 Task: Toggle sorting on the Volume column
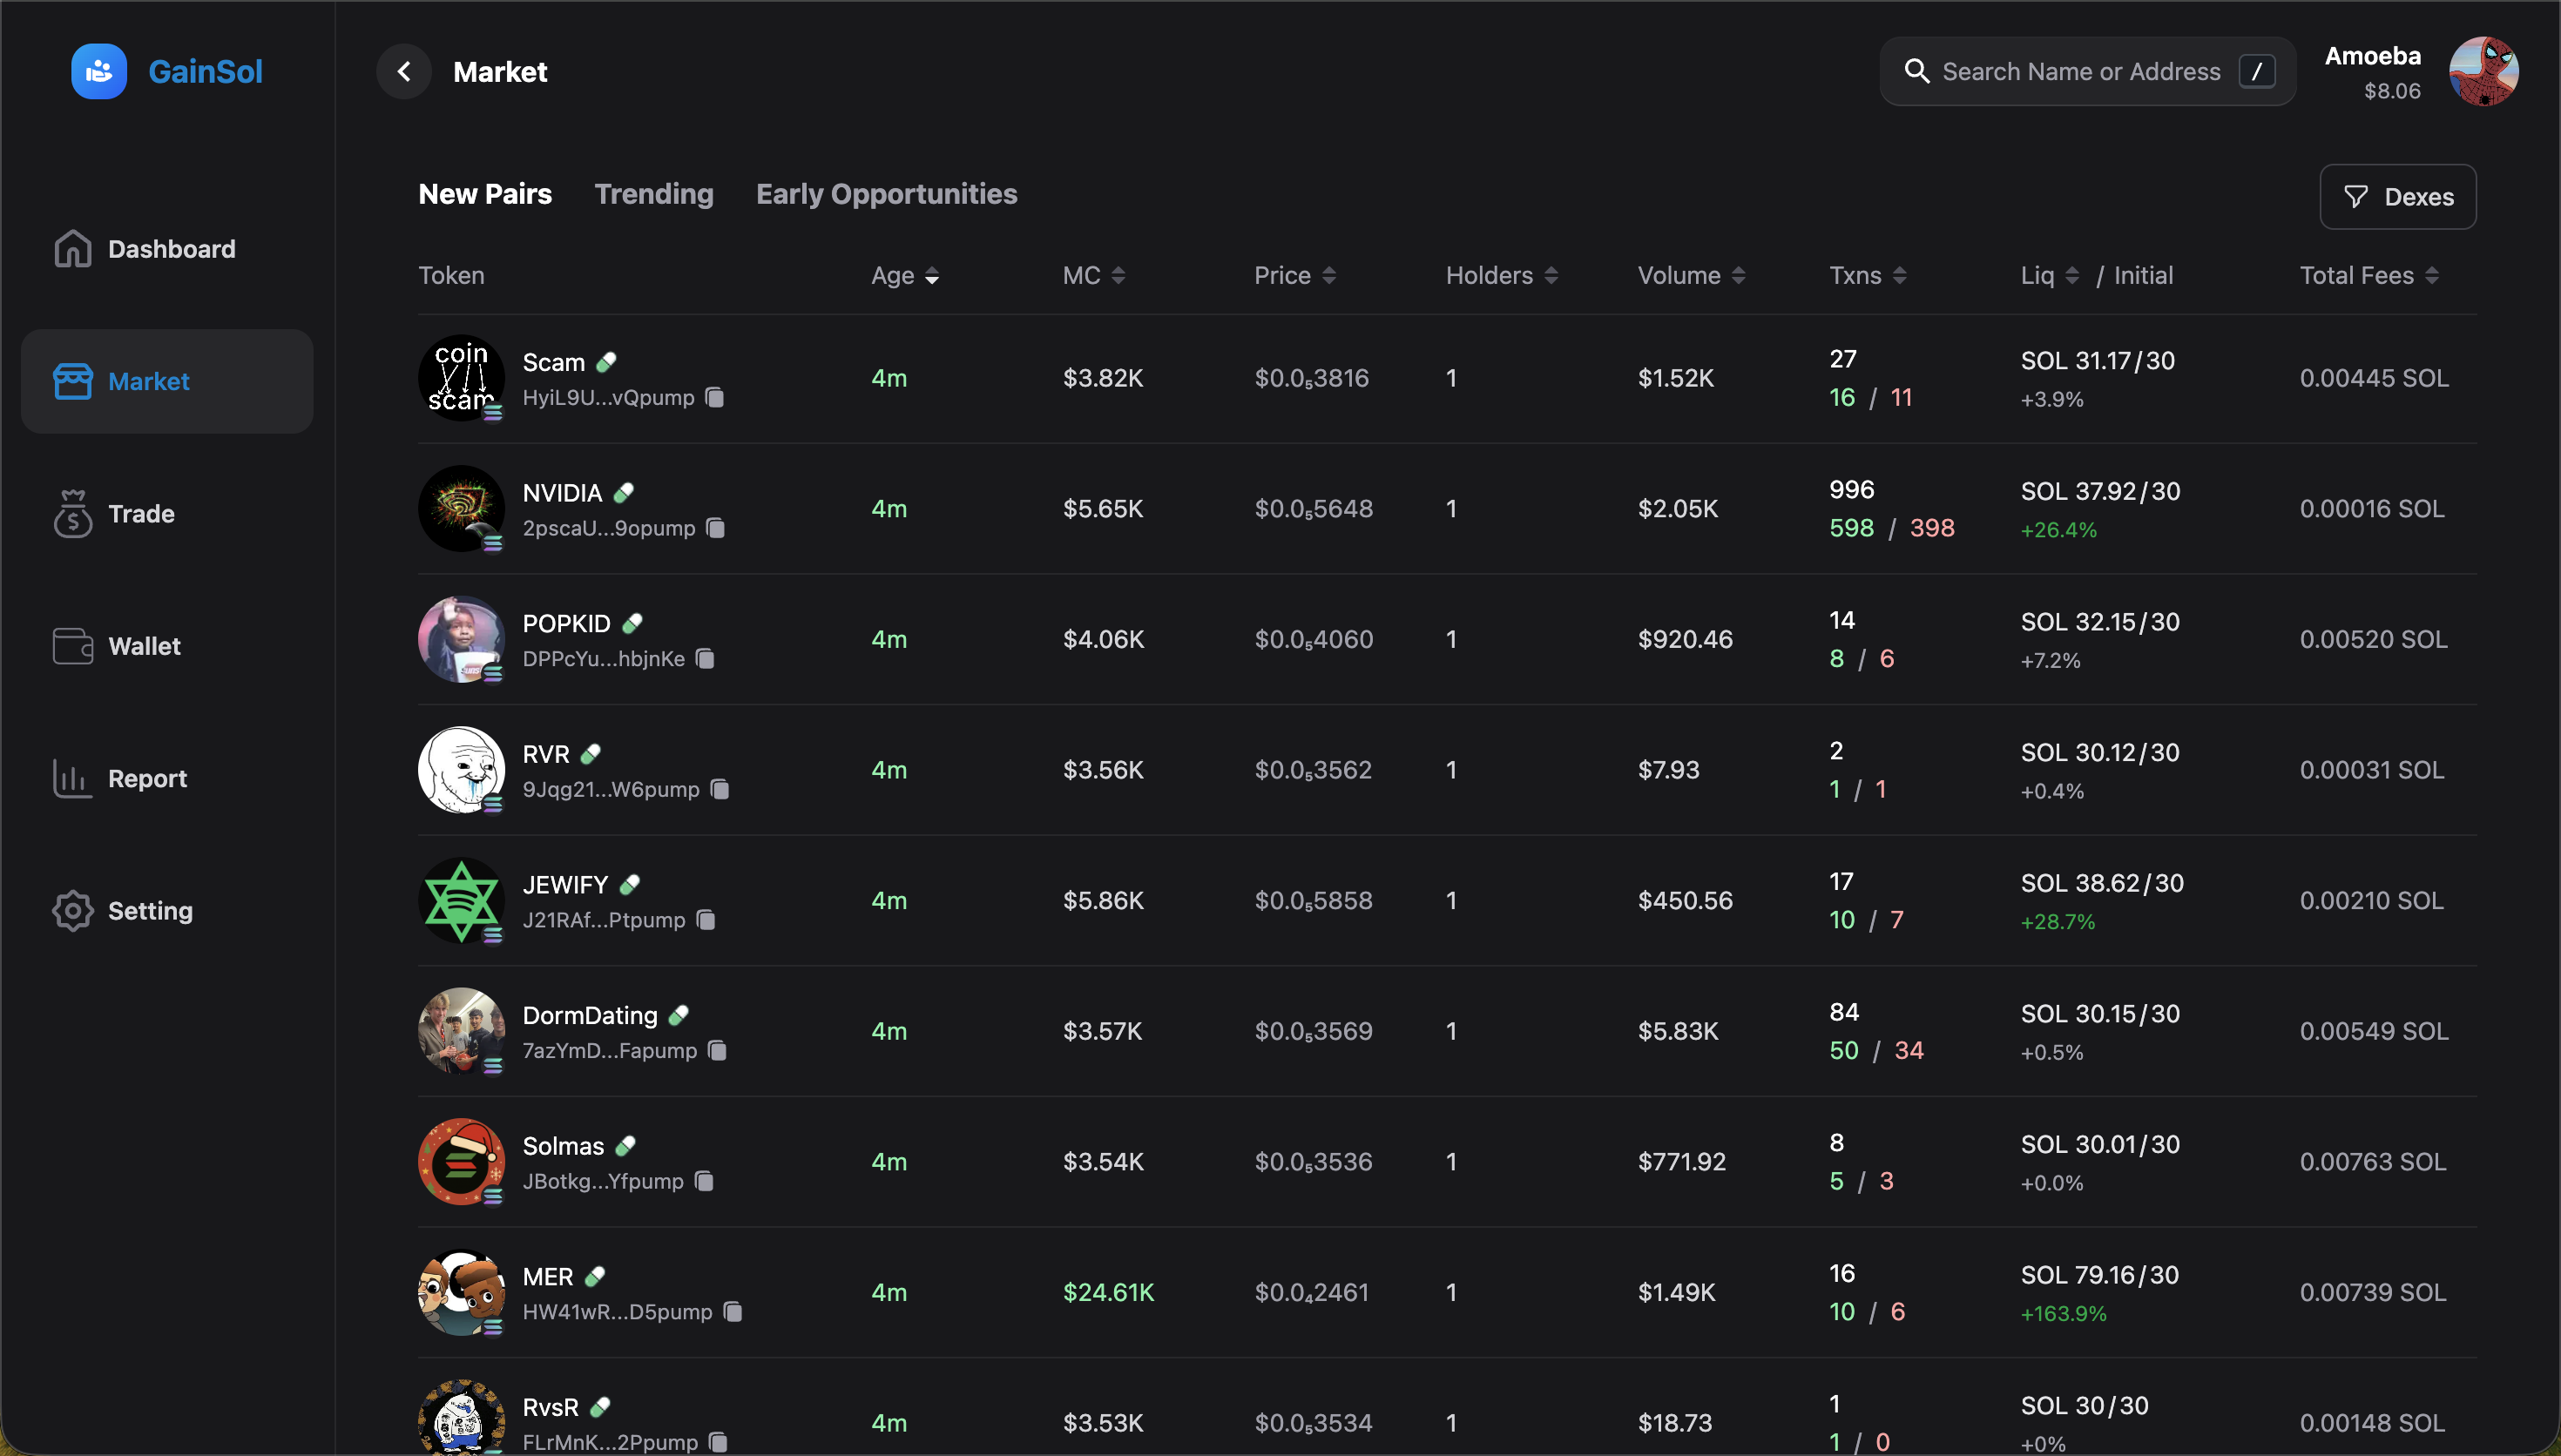(1739, 275)
